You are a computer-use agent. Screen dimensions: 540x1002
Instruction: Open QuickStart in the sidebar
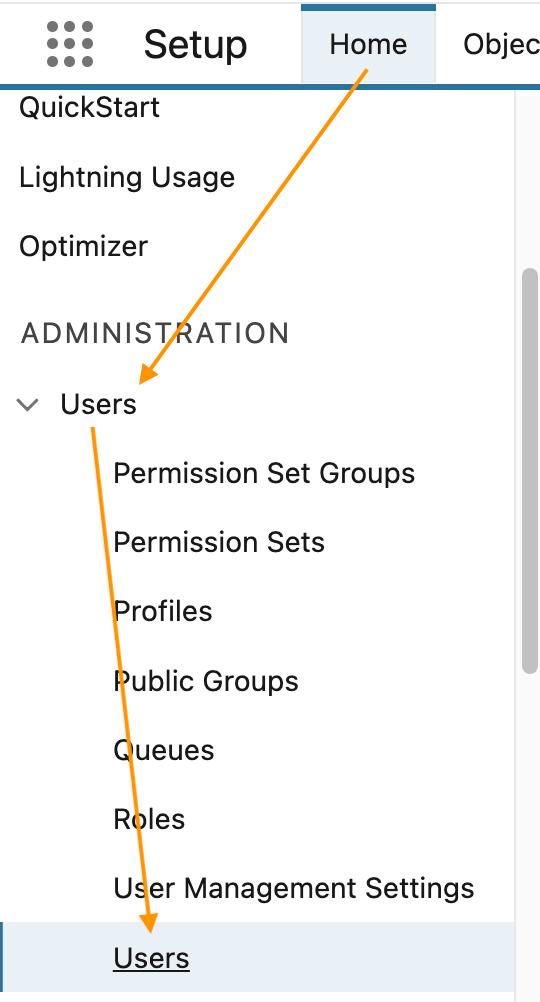coord(89,107)
